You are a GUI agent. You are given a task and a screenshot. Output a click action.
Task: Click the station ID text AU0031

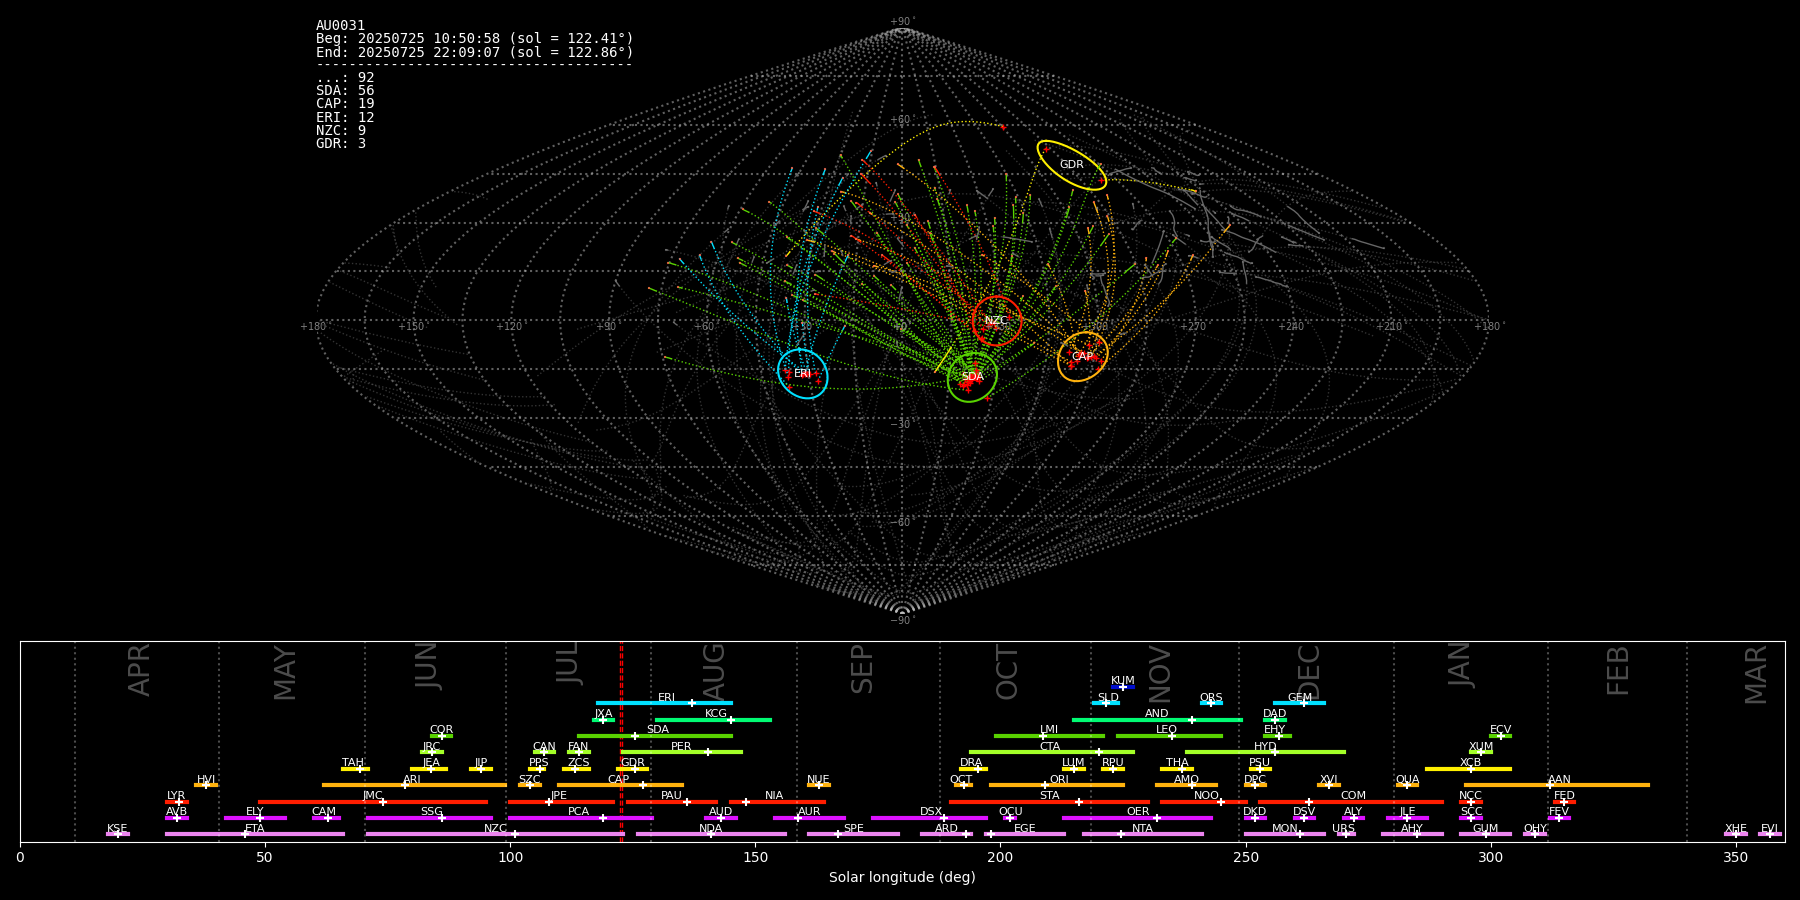pyautogui.click(x=341, y=26)
